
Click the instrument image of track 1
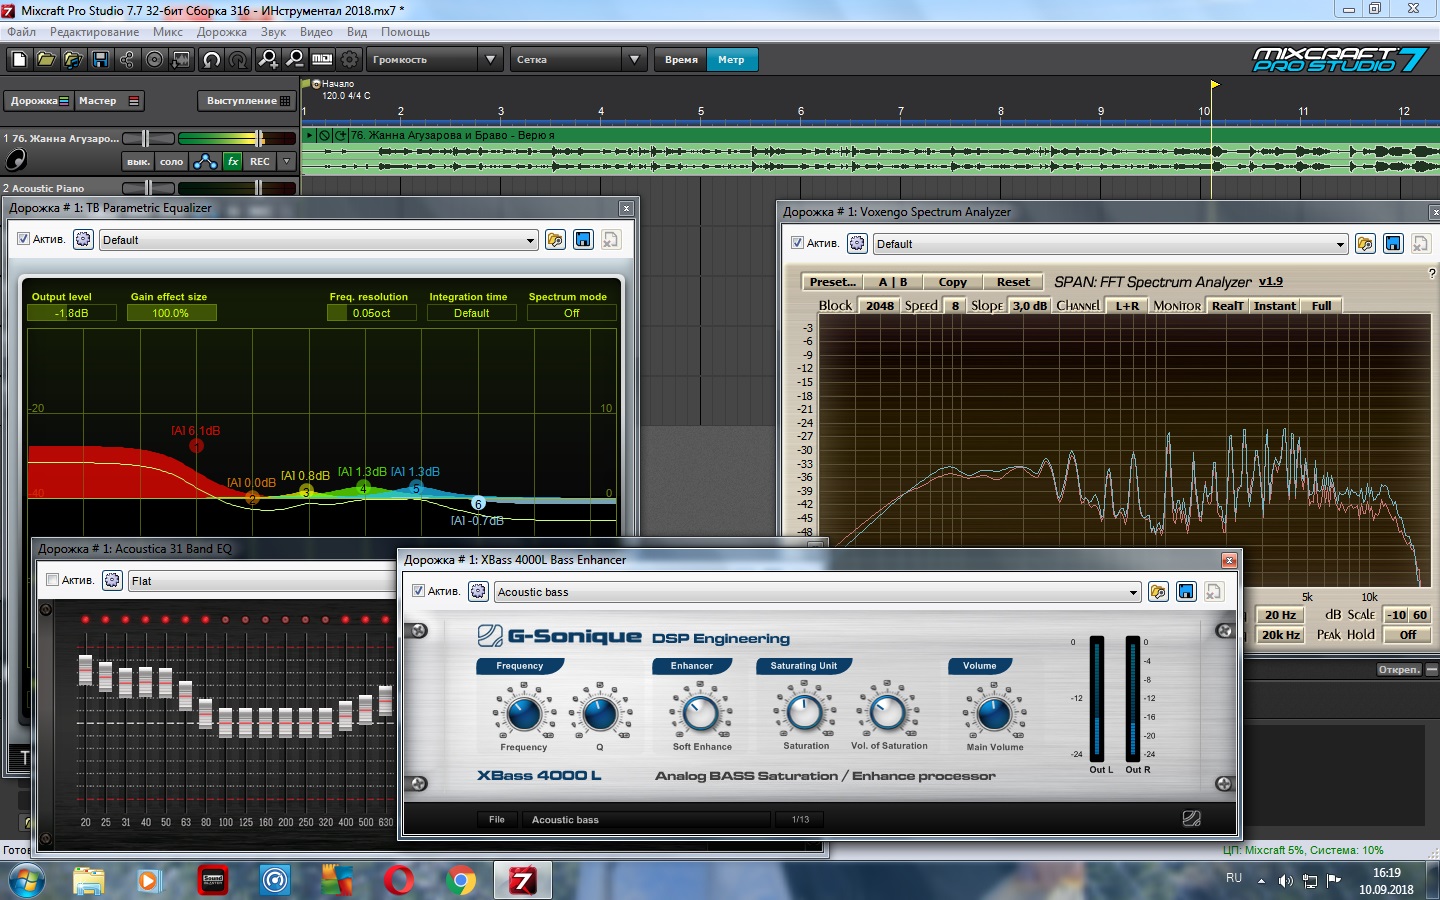(x=16, y=160)
